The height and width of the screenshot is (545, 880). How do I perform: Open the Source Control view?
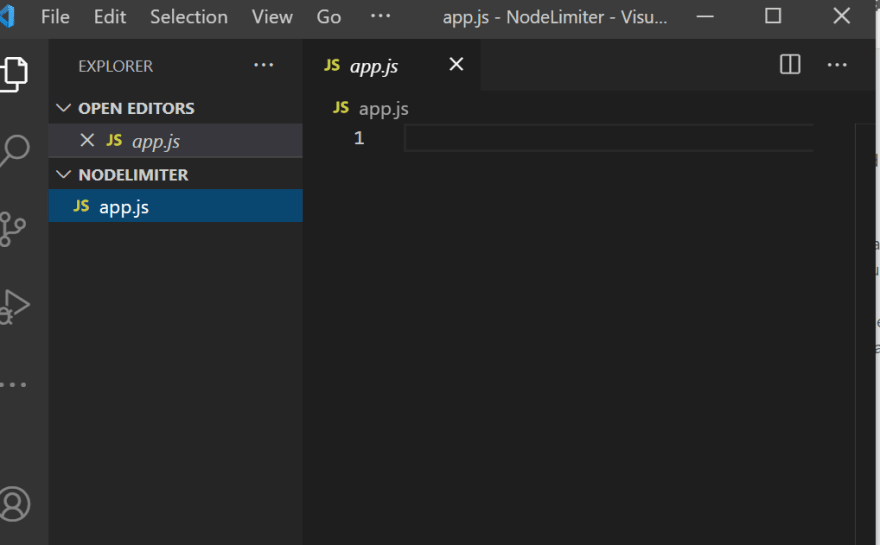pos(12,229)
